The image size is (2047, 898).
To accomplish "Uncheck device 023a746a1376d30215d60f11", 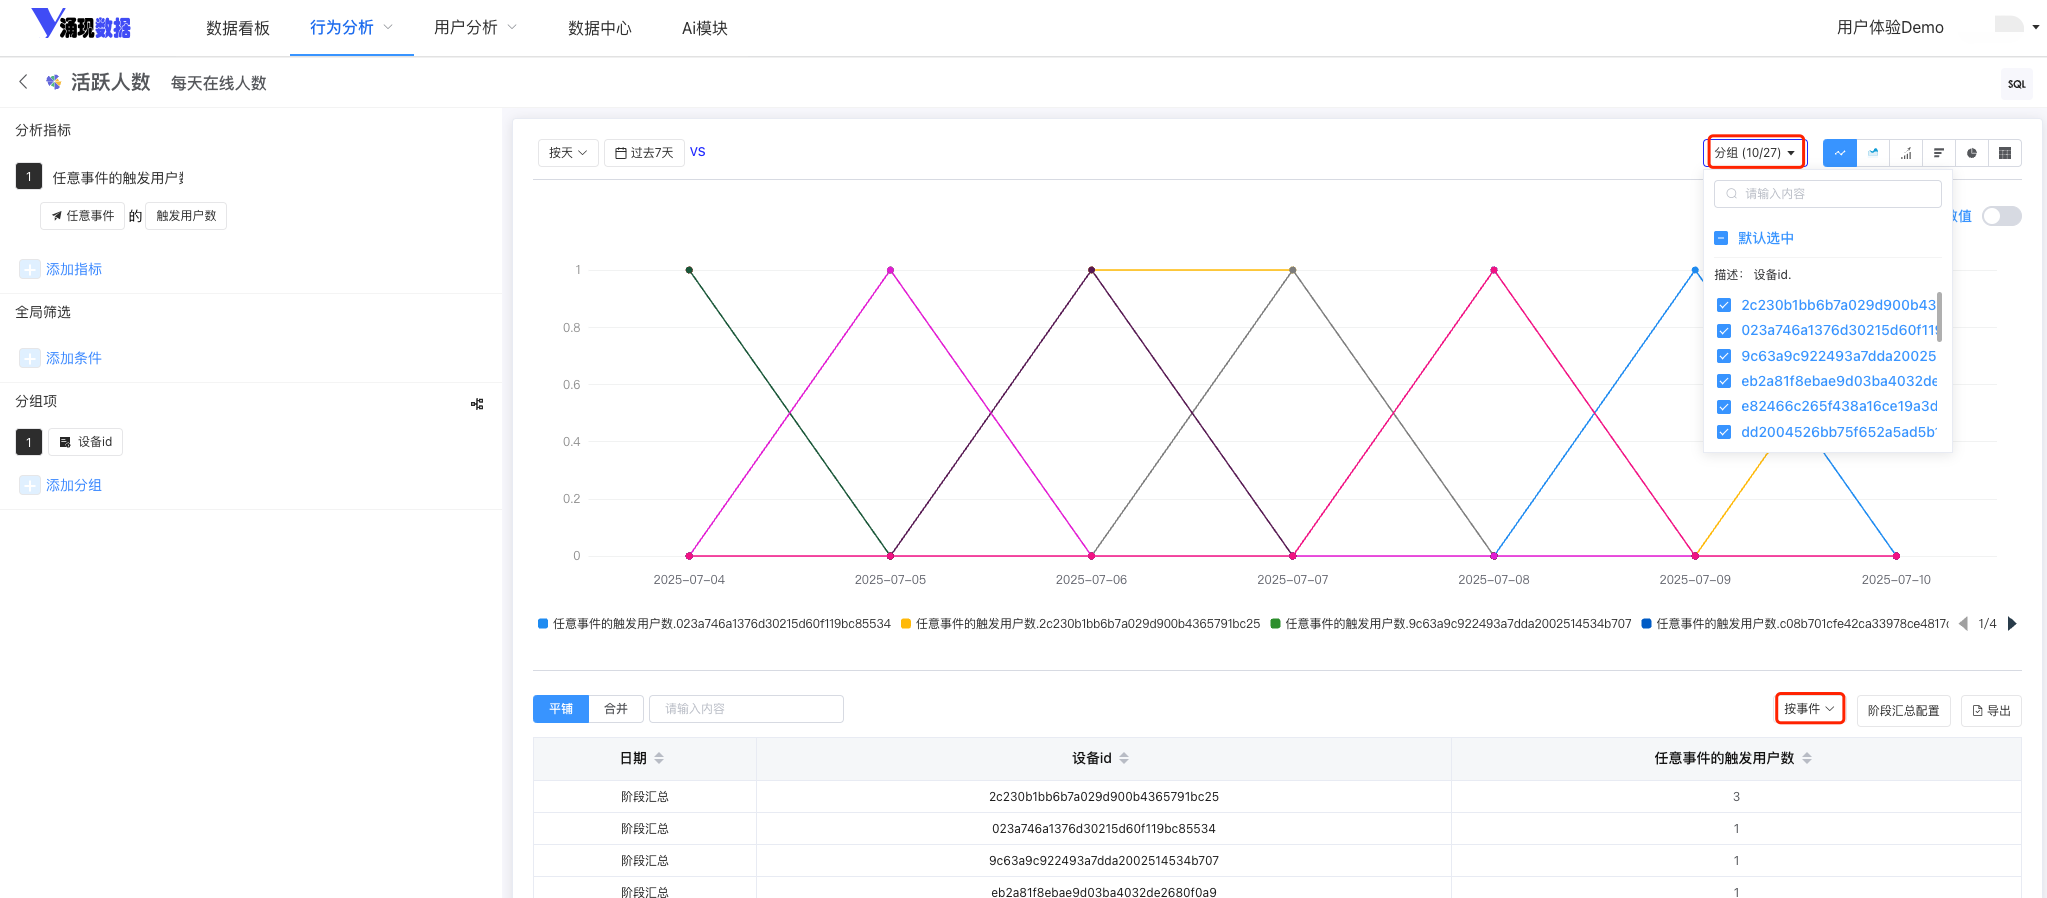I will click(x=1724, y=331).
